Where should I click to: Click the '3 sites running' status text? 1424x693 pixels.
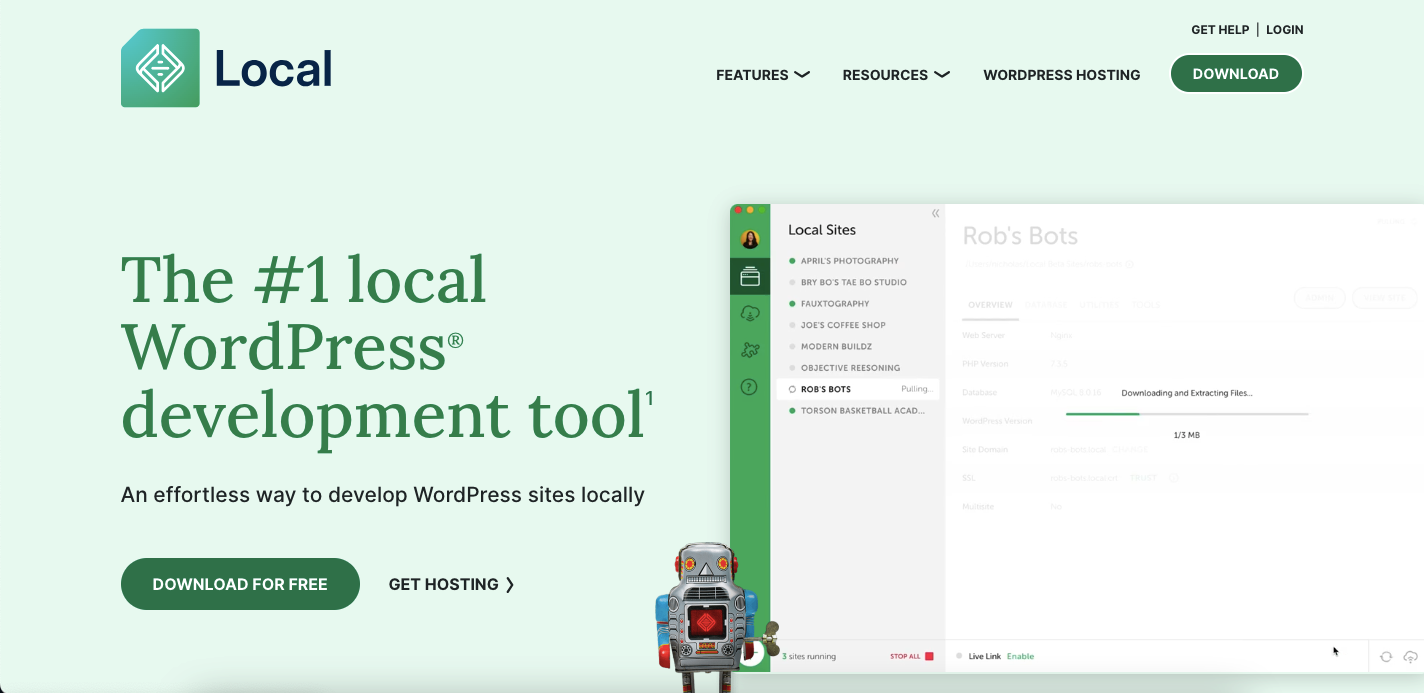tap(809, 657)
